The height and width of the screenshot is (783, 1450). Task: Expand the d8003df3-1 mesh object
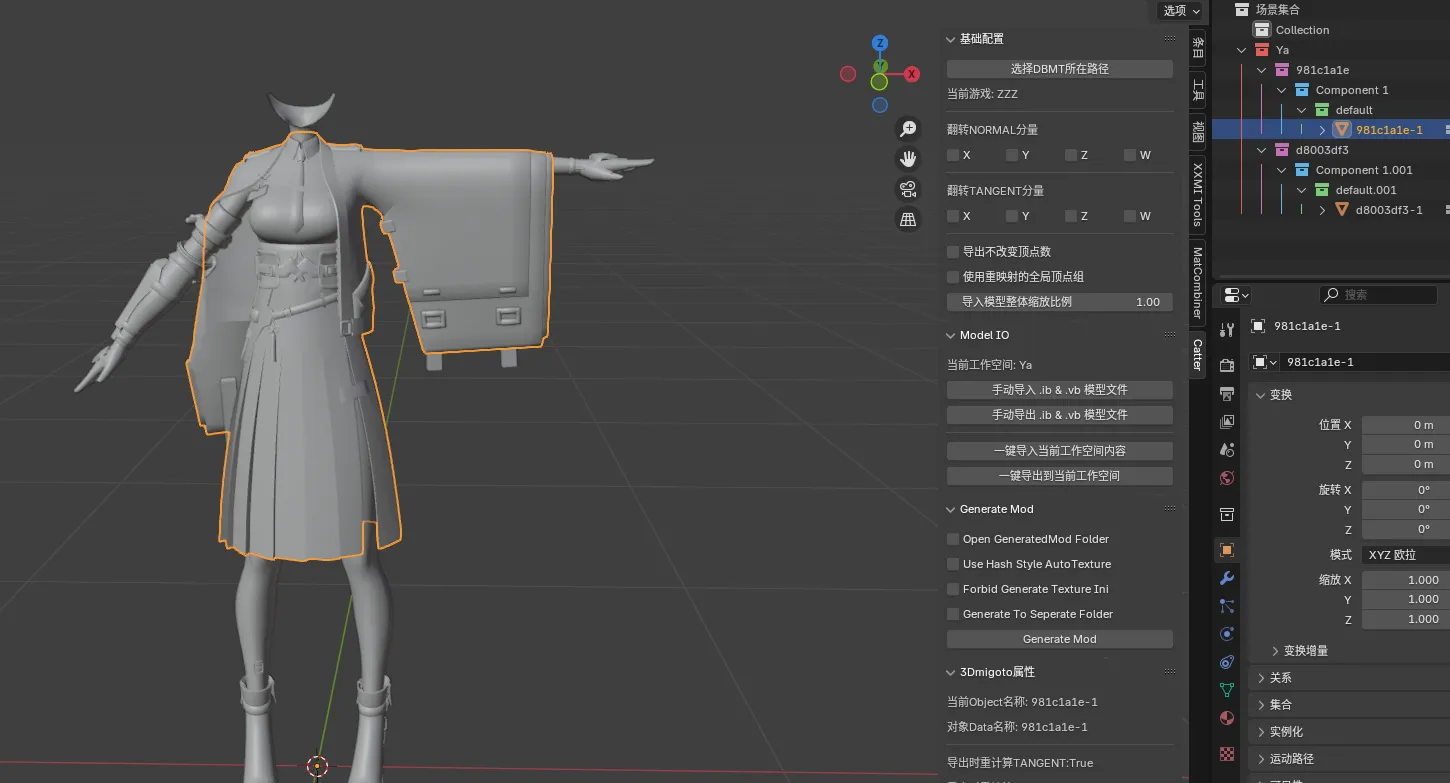1322,210
